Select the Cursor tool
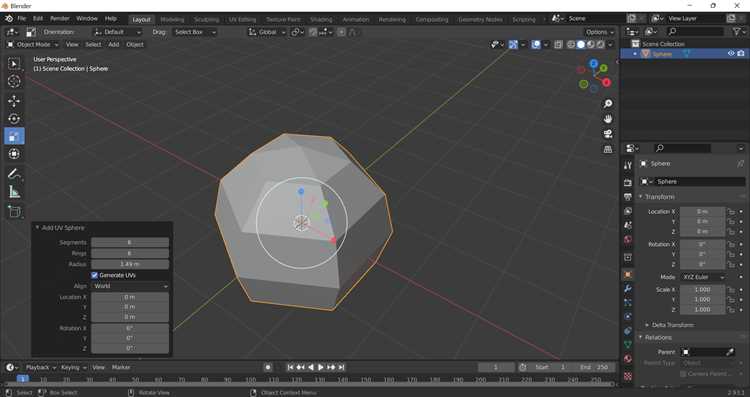750x397 pixels. (14, 81)
